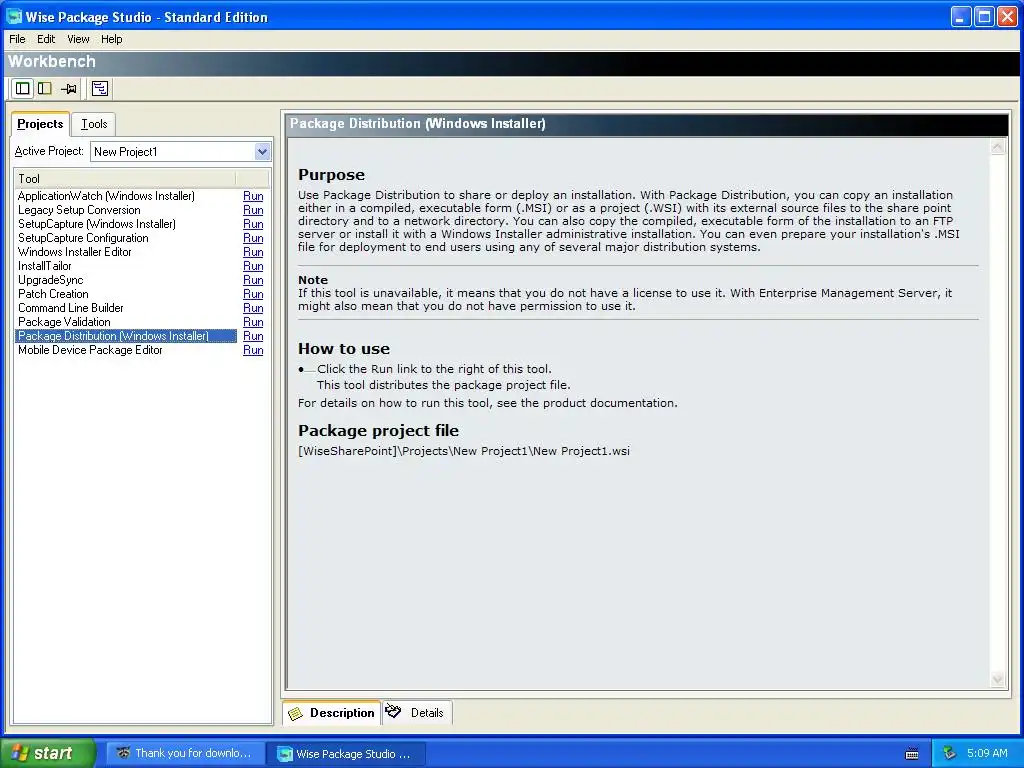This screenshot has height=768, width=1024.
Task: Click the process view toolbar icon
Action: point(100,88)
